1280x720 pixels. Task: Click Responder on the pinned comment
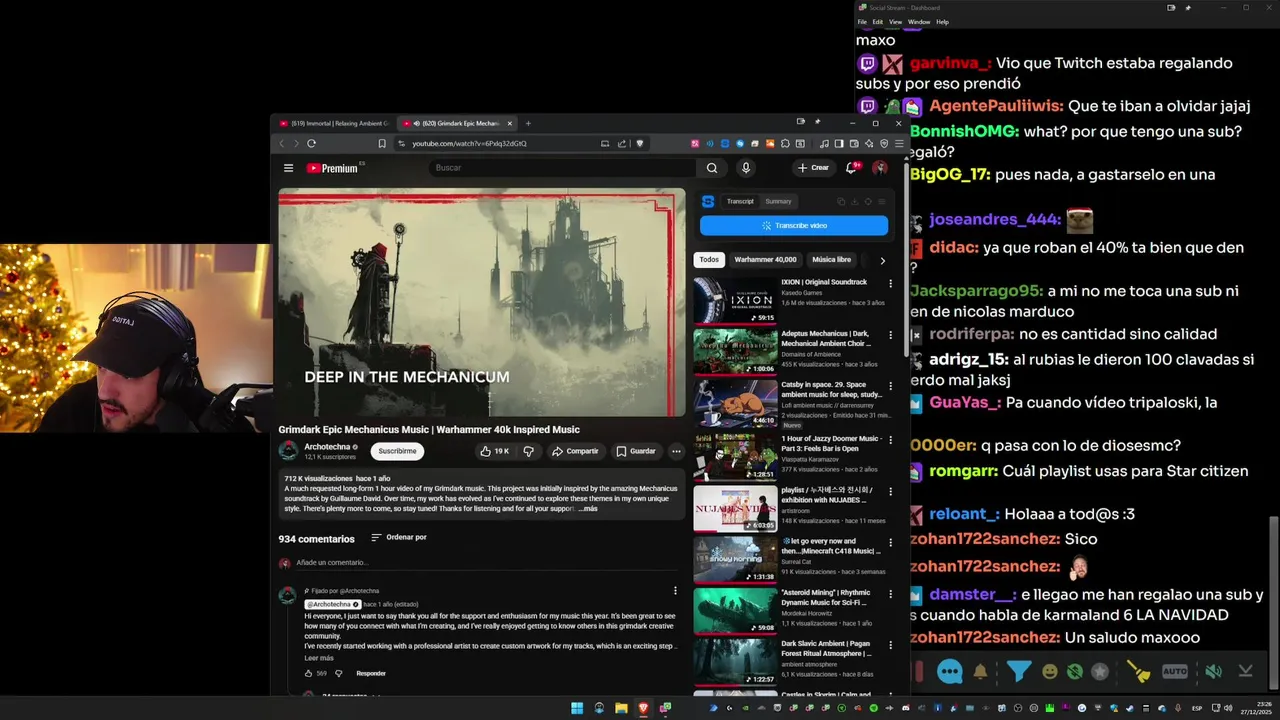371,674
